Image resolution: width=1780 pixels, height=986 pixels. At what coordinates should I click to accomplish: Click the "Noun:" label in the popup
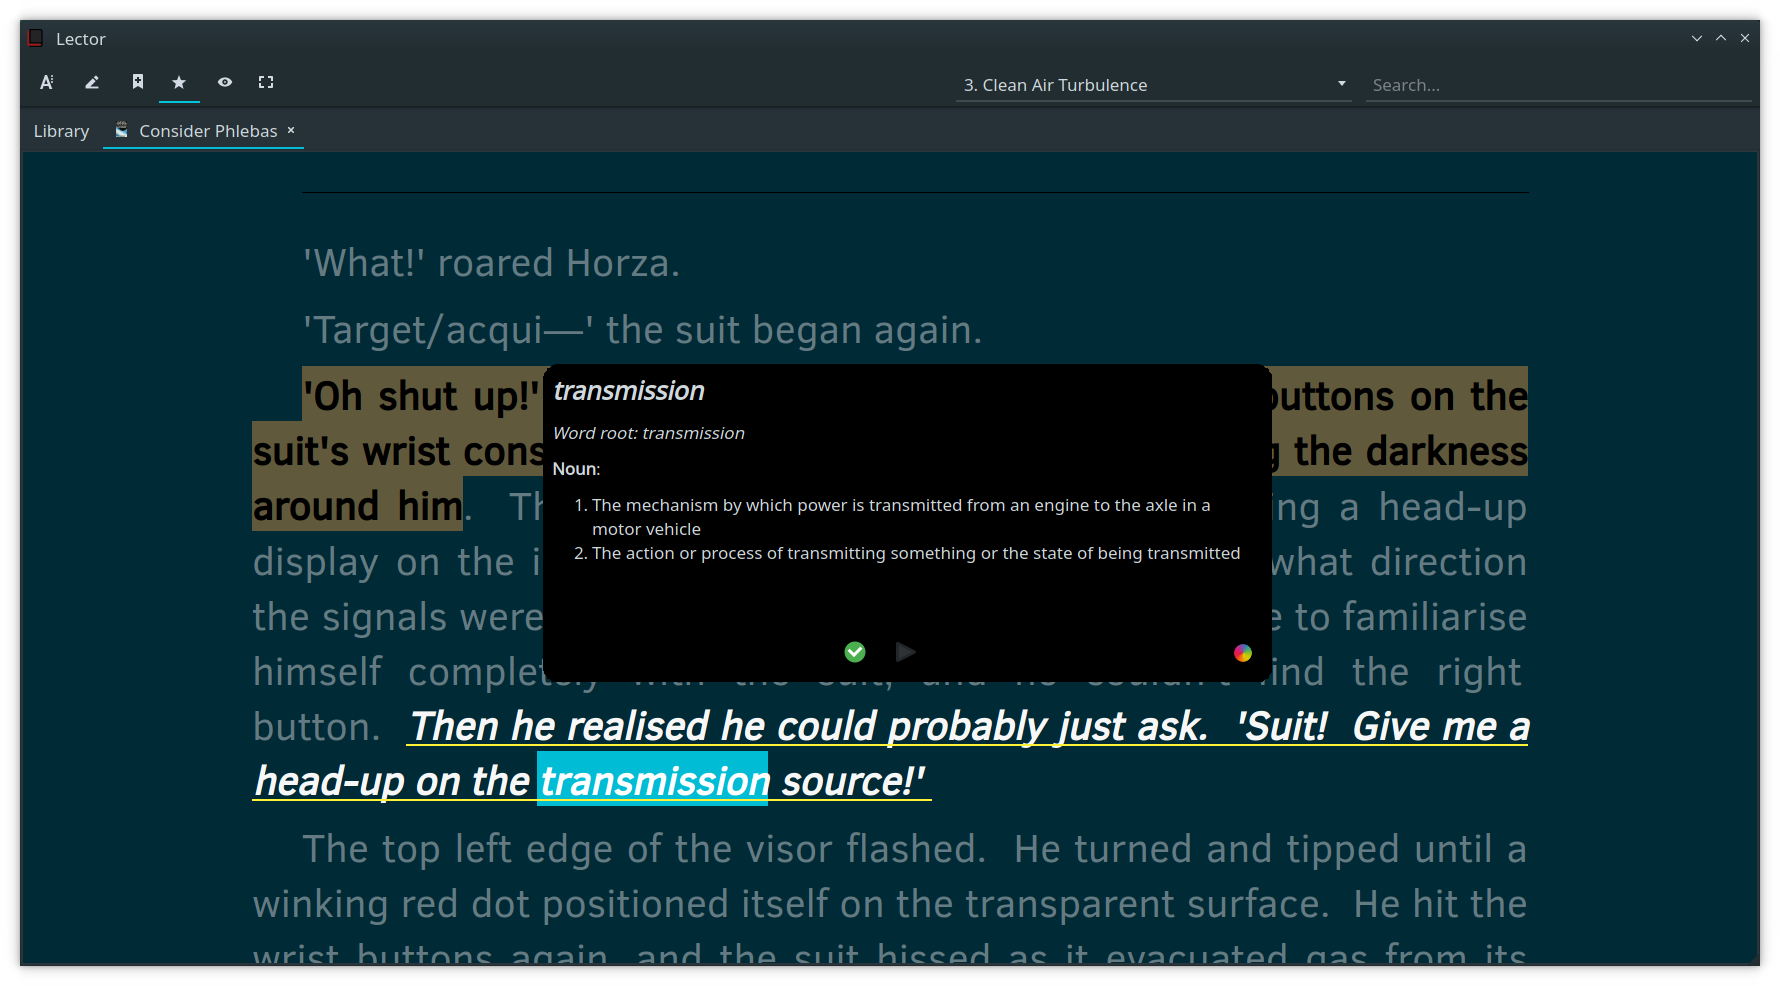[x=576, y=469]
